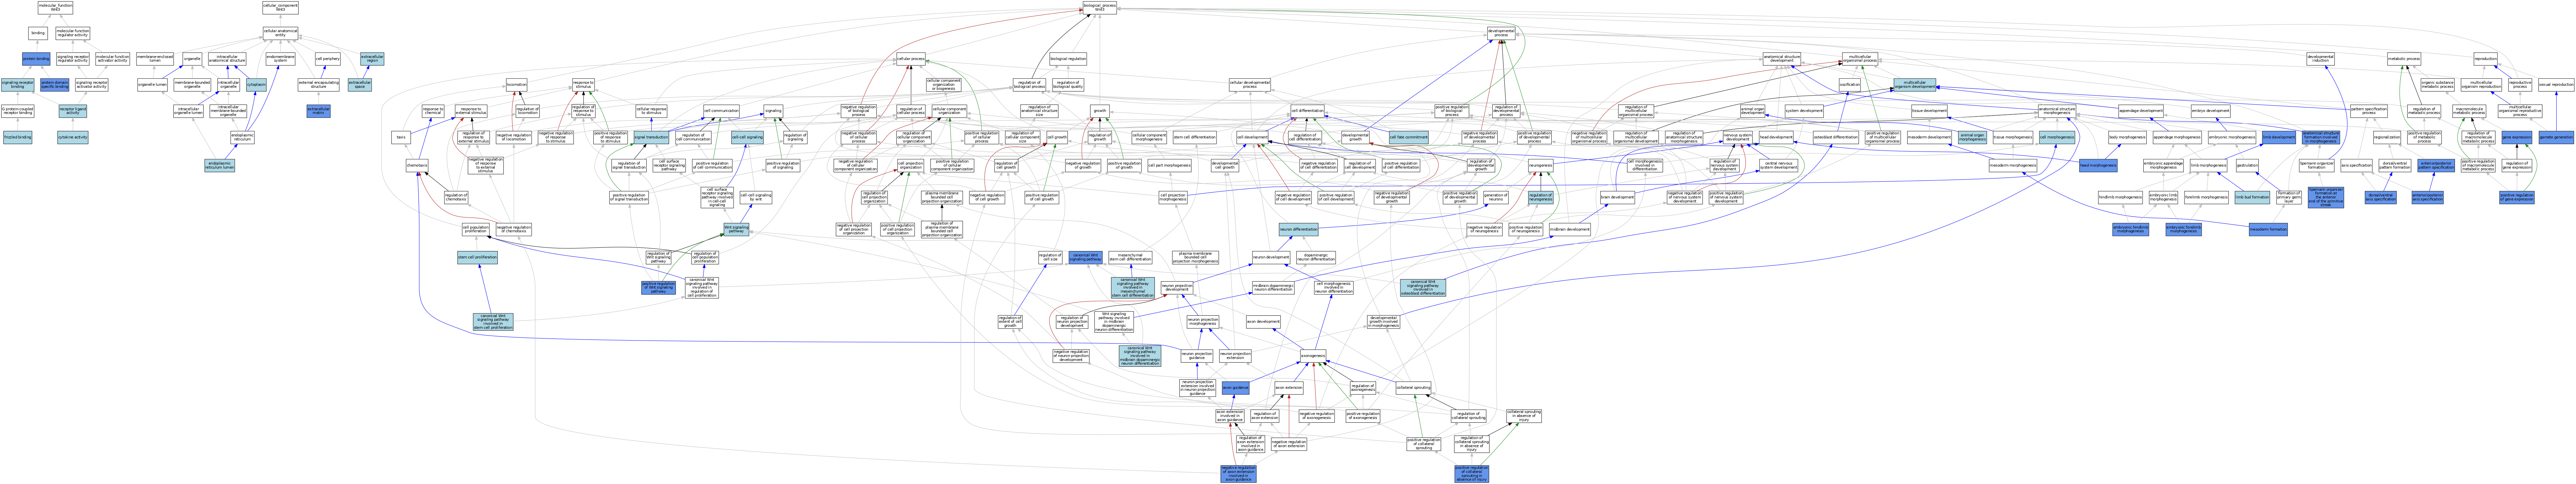
Task: Select the 'endomembrane system' node
Action: [281, 59]
